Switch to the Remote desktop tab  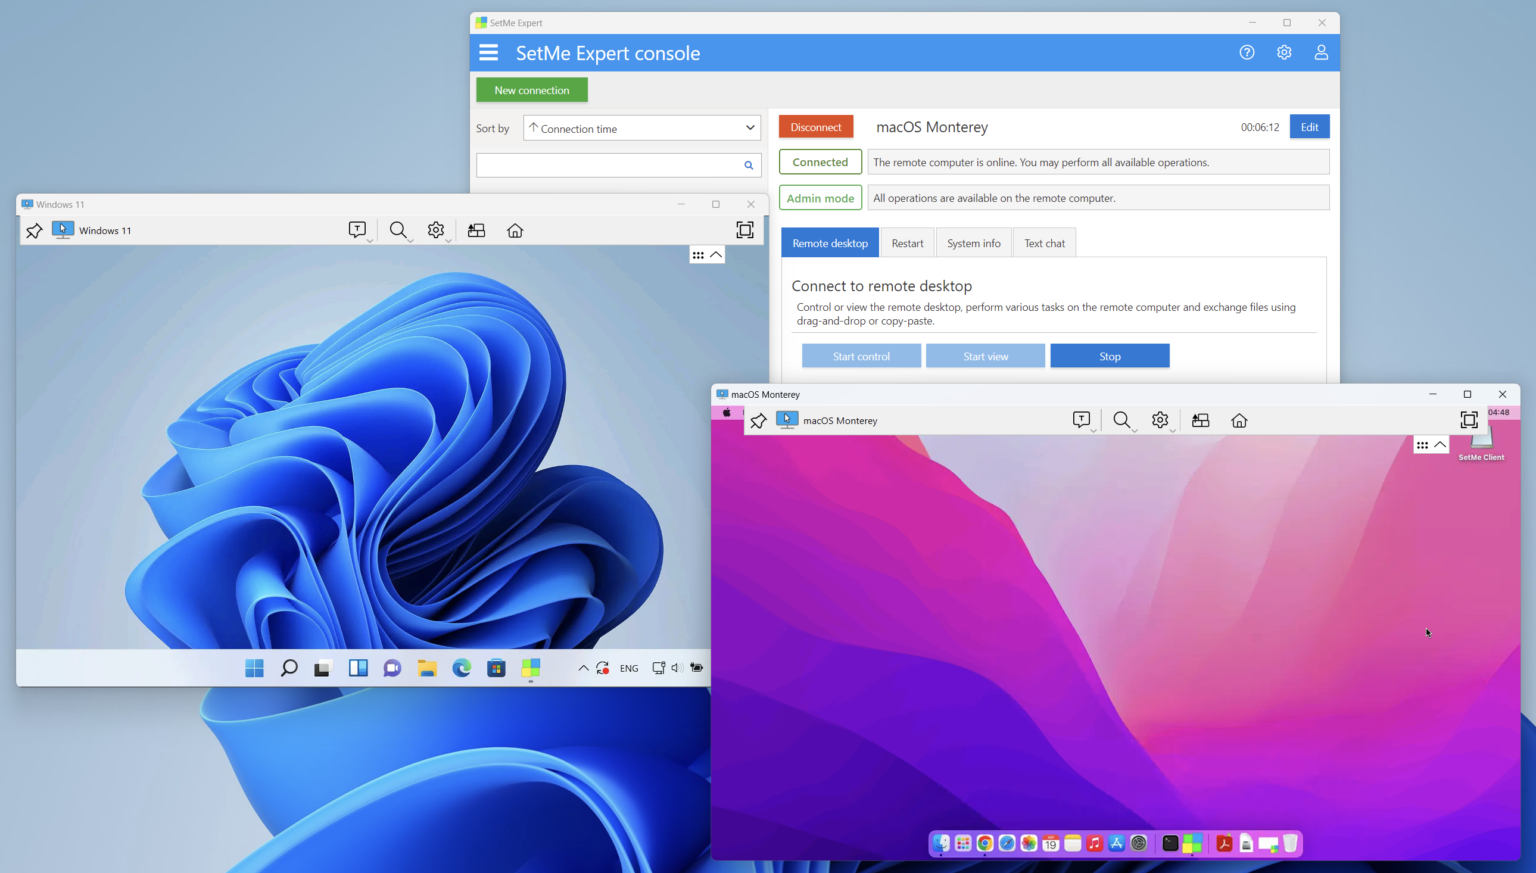pos(830,243)
